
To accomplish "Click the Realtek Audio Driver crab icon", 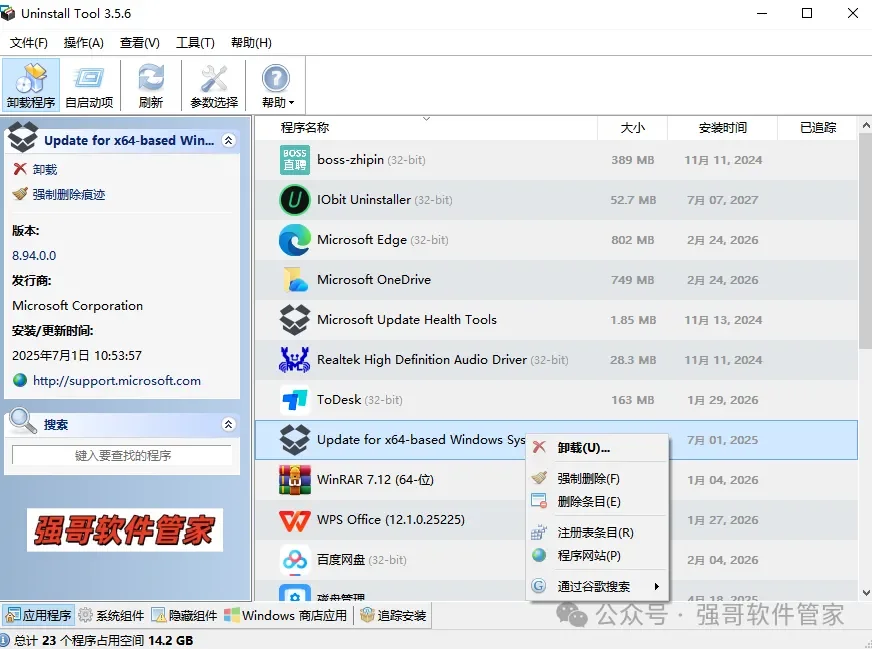I will (294, 360).
